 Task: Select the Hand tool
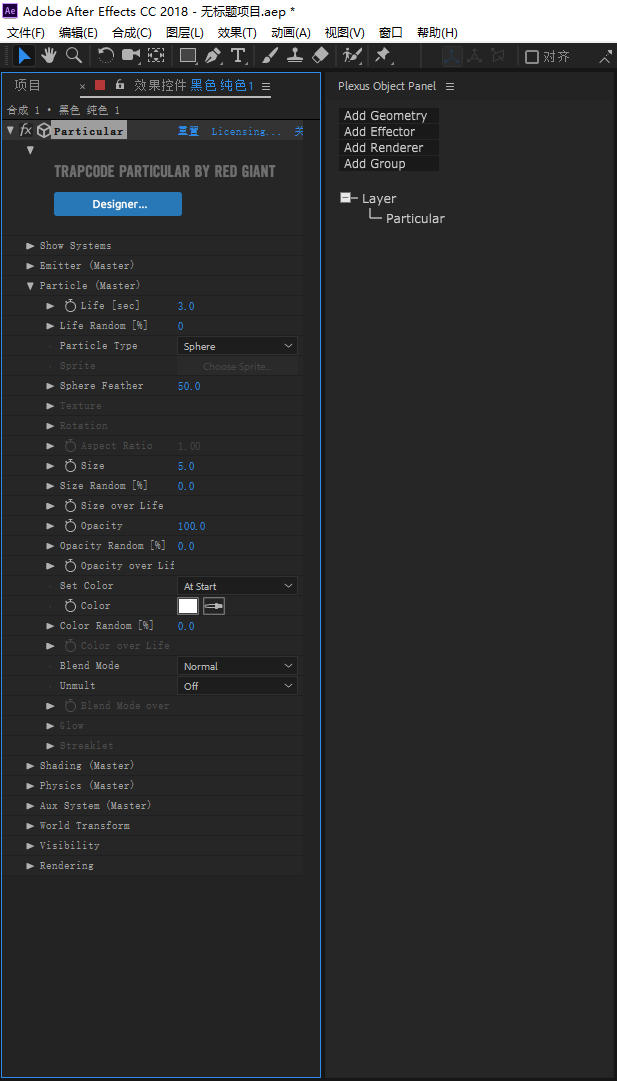click(x=49, y=56)
